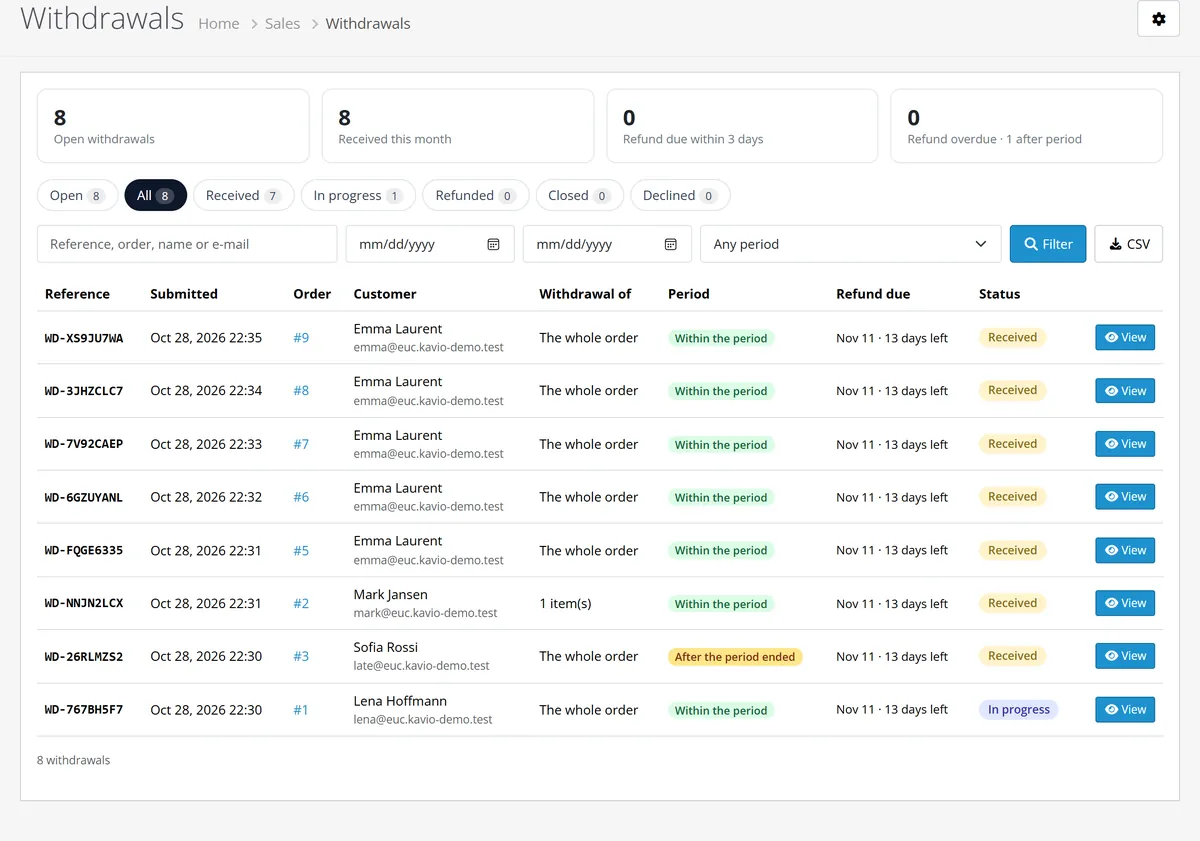Show Closed withdrawals tab
The width and height of the screenshot is (1200, 841).
point(580,195)
